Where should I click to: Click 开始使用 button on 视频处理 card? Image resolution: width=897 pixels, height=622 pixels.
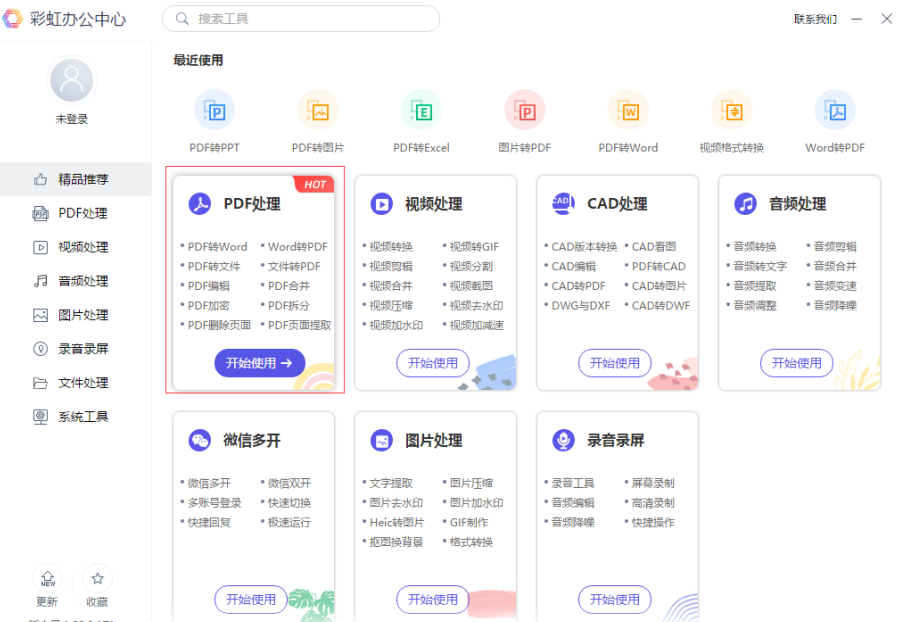[x=433, y=363]
